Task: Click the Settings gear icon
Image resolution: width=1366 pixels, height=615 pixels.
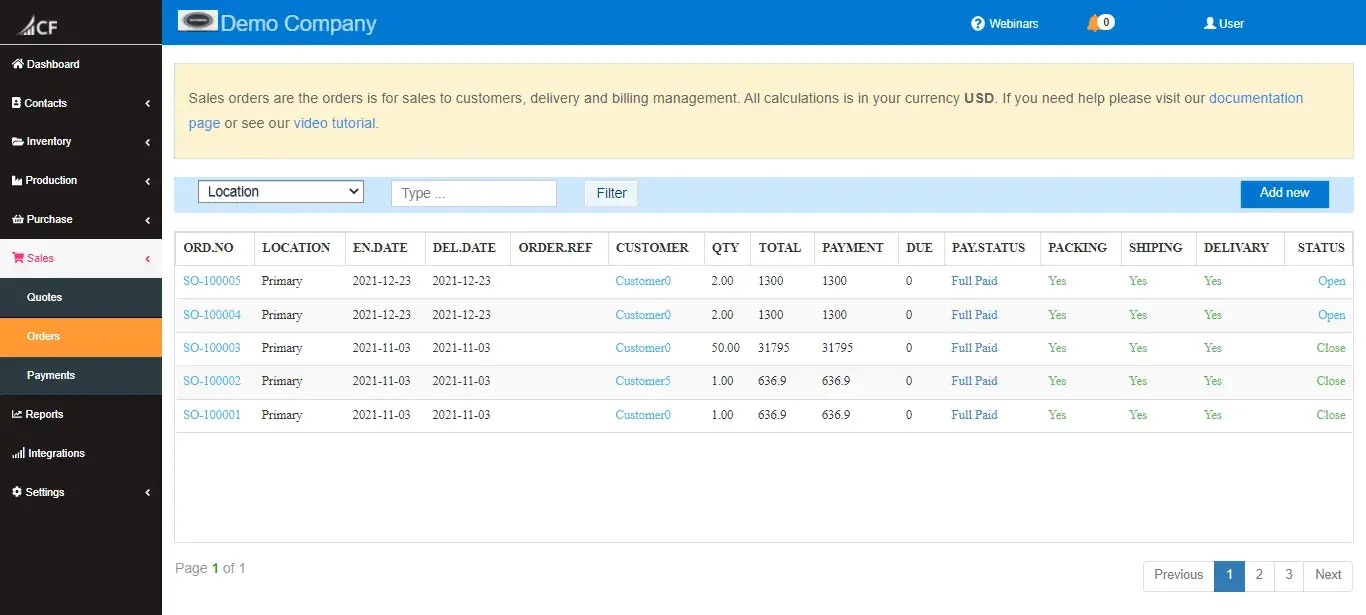Action: tap(17, 492)
